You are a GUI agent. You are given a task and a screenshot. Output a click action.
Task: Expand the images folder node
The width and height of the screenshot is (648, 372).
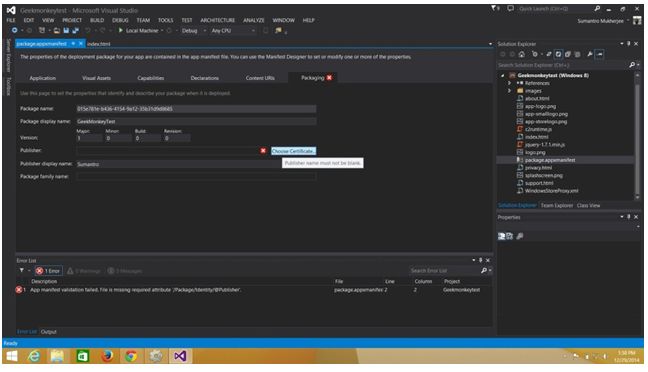510,91
